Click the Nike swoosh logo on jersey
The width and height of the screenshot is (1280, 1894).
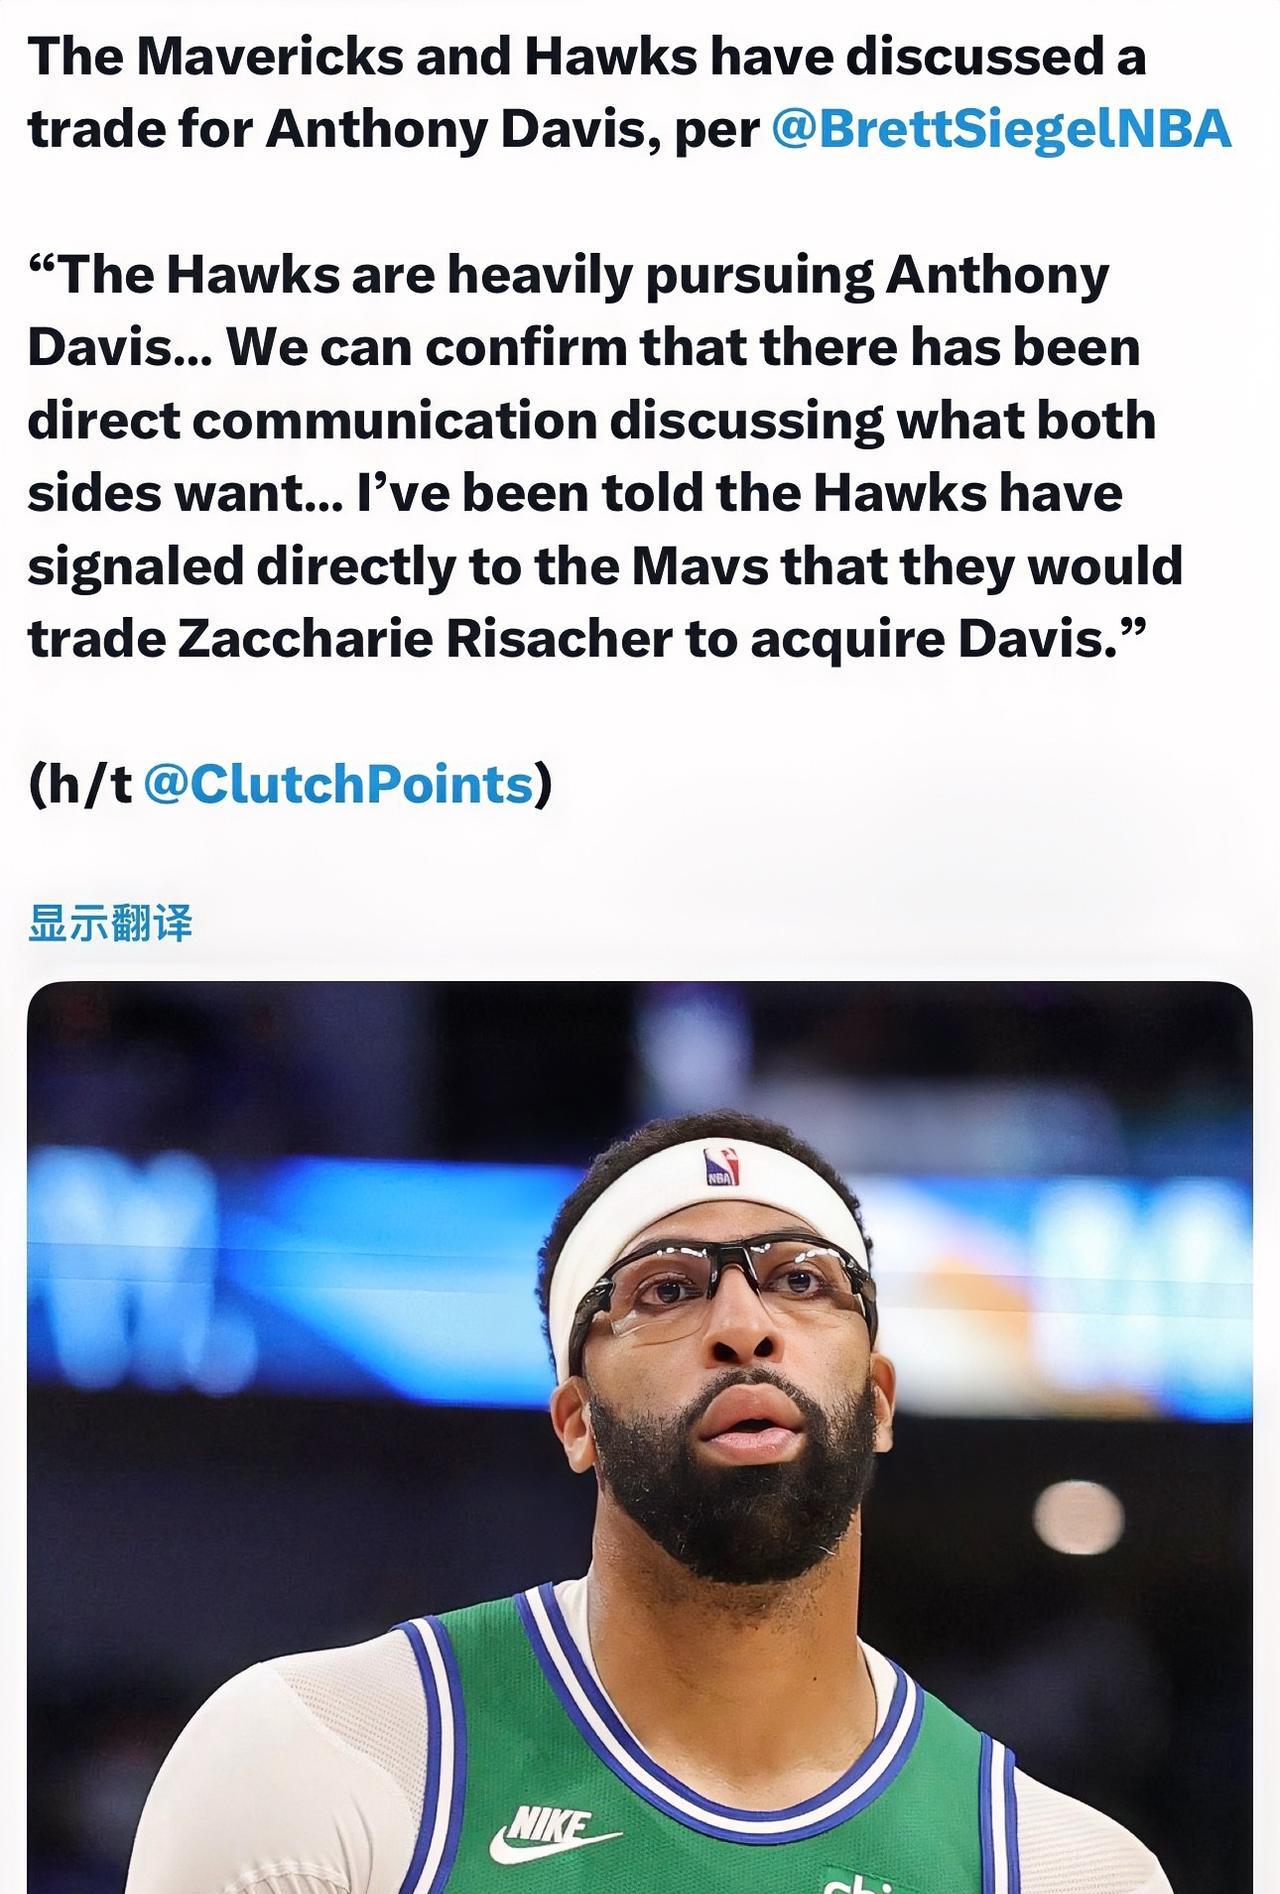pyautogui.click(x=552, y=1834)
